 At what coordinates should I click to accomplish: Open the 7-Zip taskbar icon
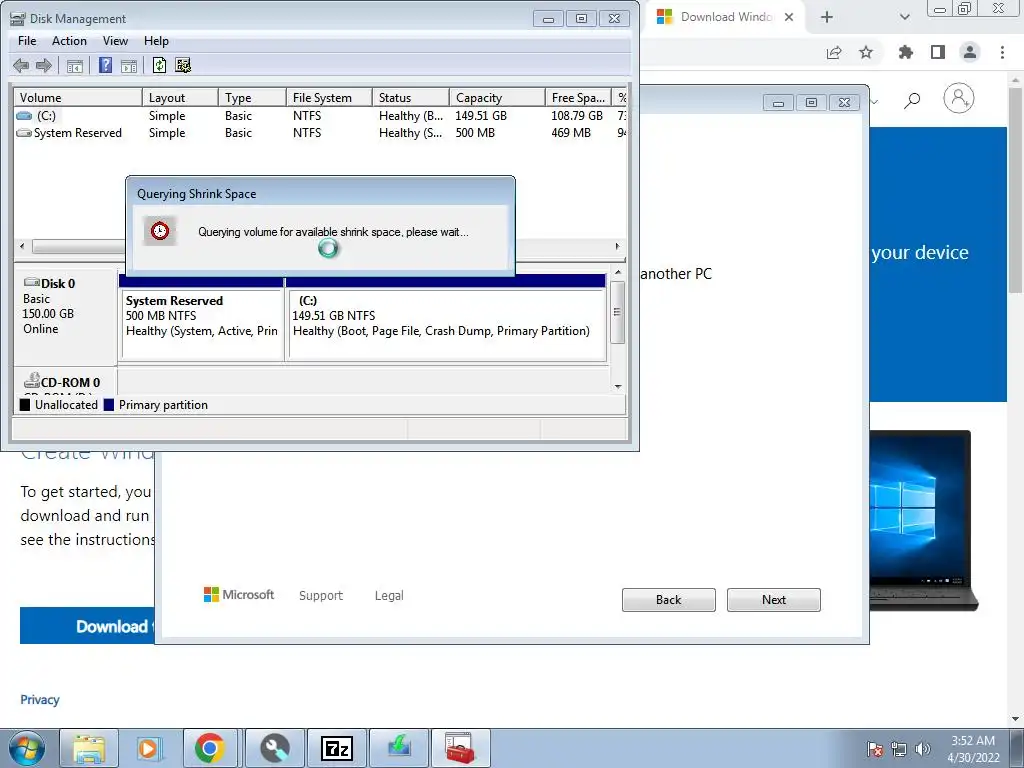(x=337, y=748)
